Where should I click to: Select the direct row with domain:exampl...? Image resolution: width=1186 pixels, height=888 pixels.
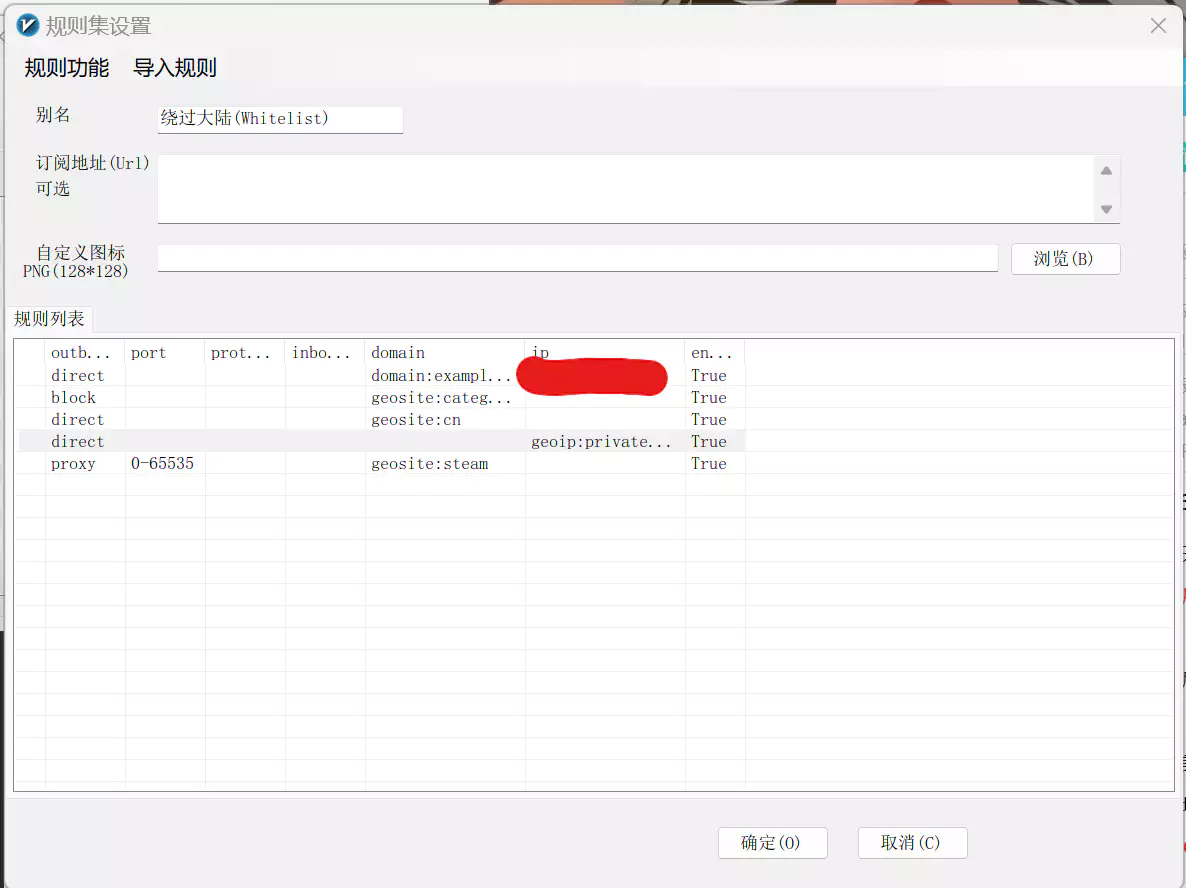click(x=381, y=375)
